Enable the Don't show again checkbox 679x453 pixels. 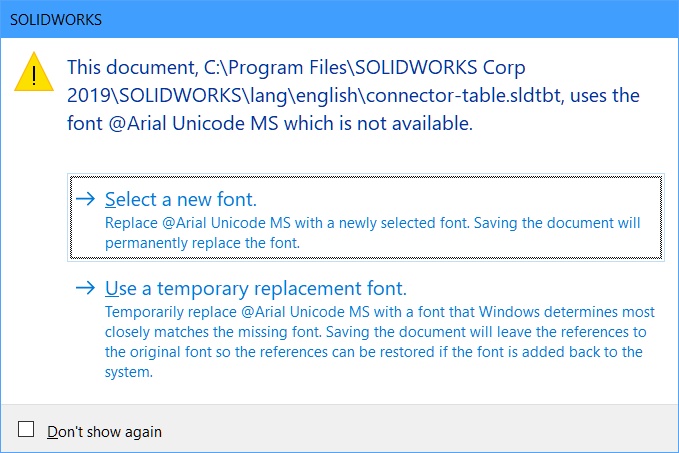pyautogui.click(x=26, y=429)
